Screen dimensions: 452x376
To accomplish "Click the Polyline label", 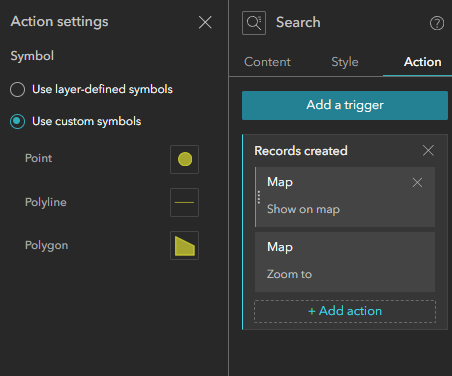I will pyautogui.click(x=46, y=202).
